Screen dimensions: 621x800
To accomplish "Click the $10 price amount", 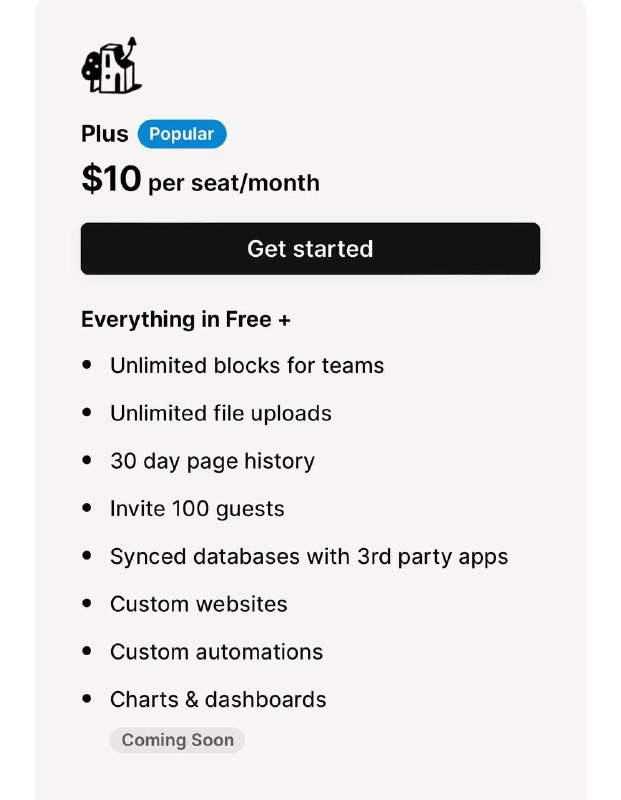I will click(111, 179).
